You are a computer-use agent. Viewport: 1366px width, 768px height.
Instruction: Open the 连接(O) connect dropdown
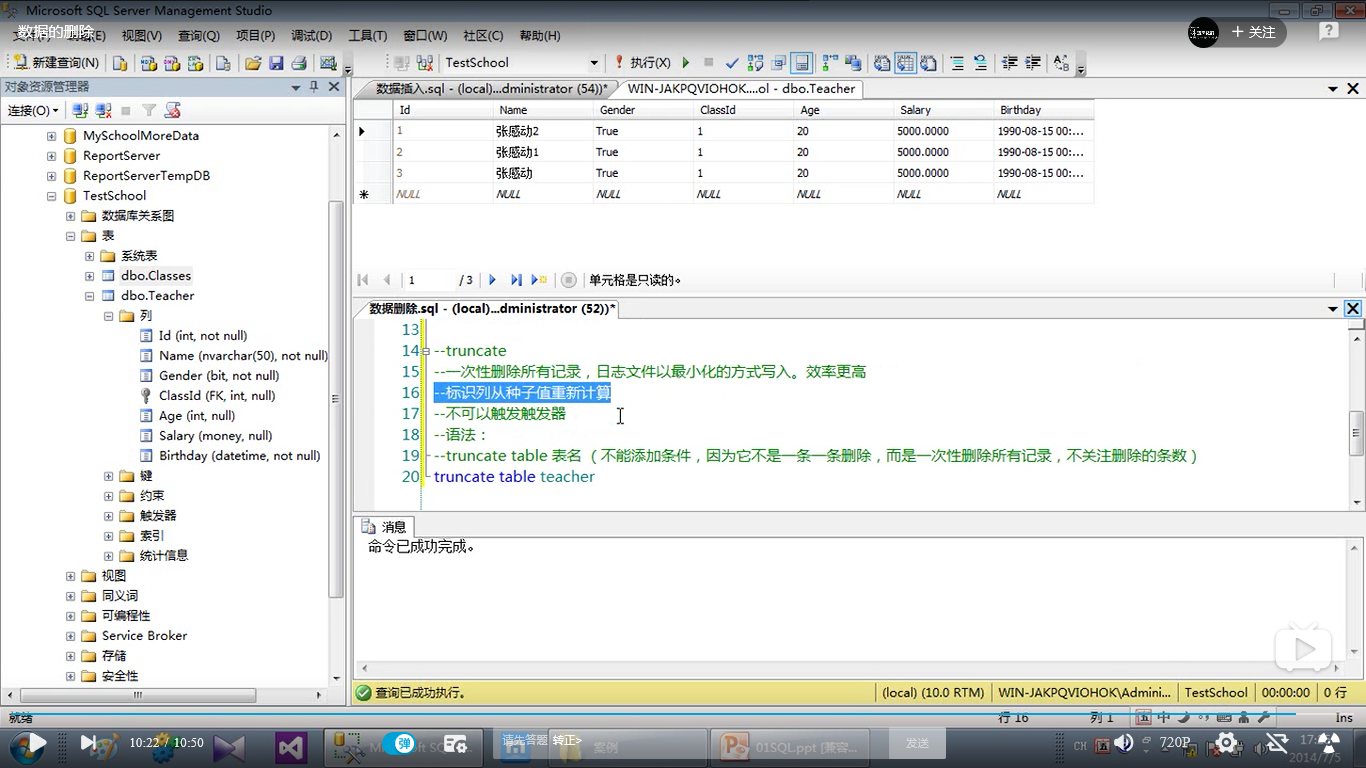point(33,110)
